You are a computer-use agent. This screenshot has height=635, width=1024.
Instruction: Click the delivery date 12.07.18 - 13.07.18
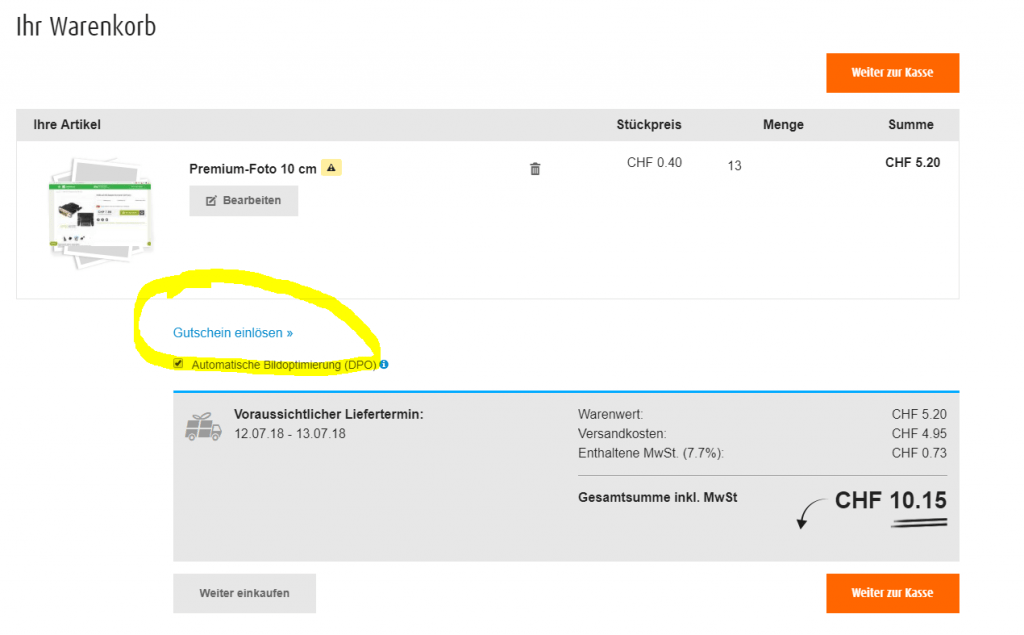tap(290, 434)
